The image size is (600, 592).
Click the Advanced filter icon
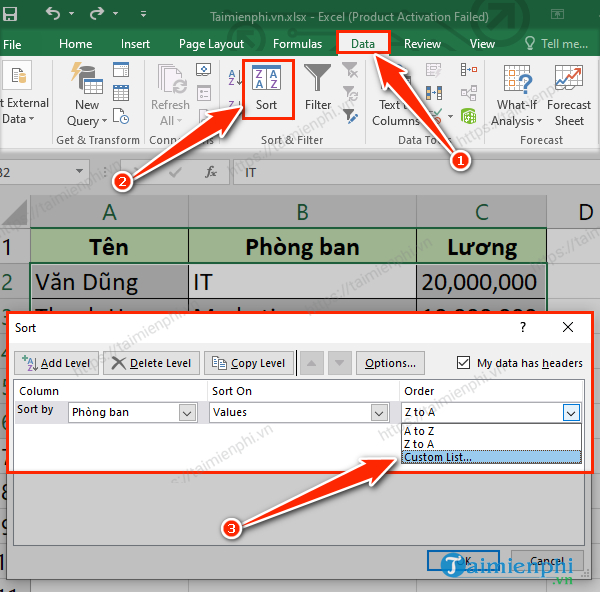pos(350,116)
